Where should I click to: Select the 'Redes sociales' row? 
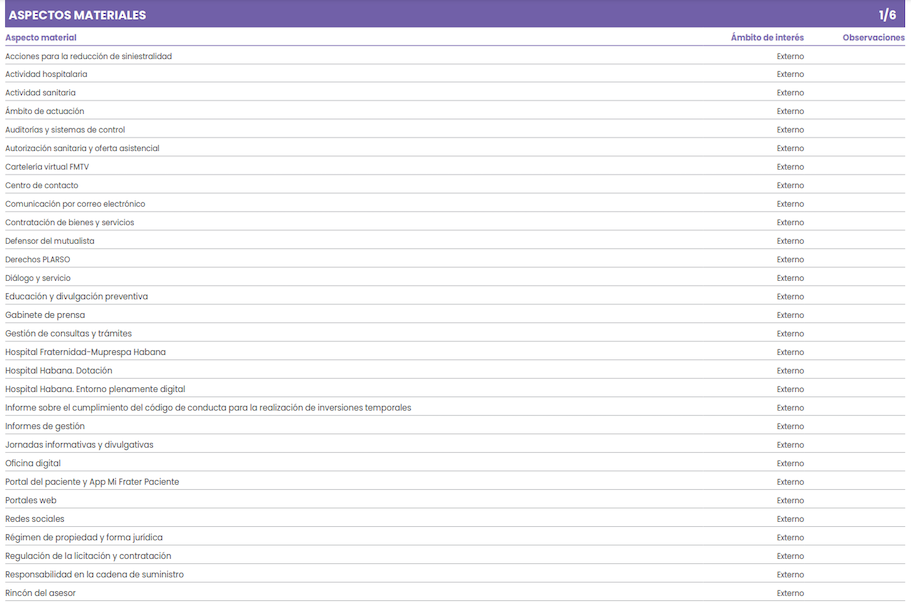pyautogui.click(x=455, y=519)
